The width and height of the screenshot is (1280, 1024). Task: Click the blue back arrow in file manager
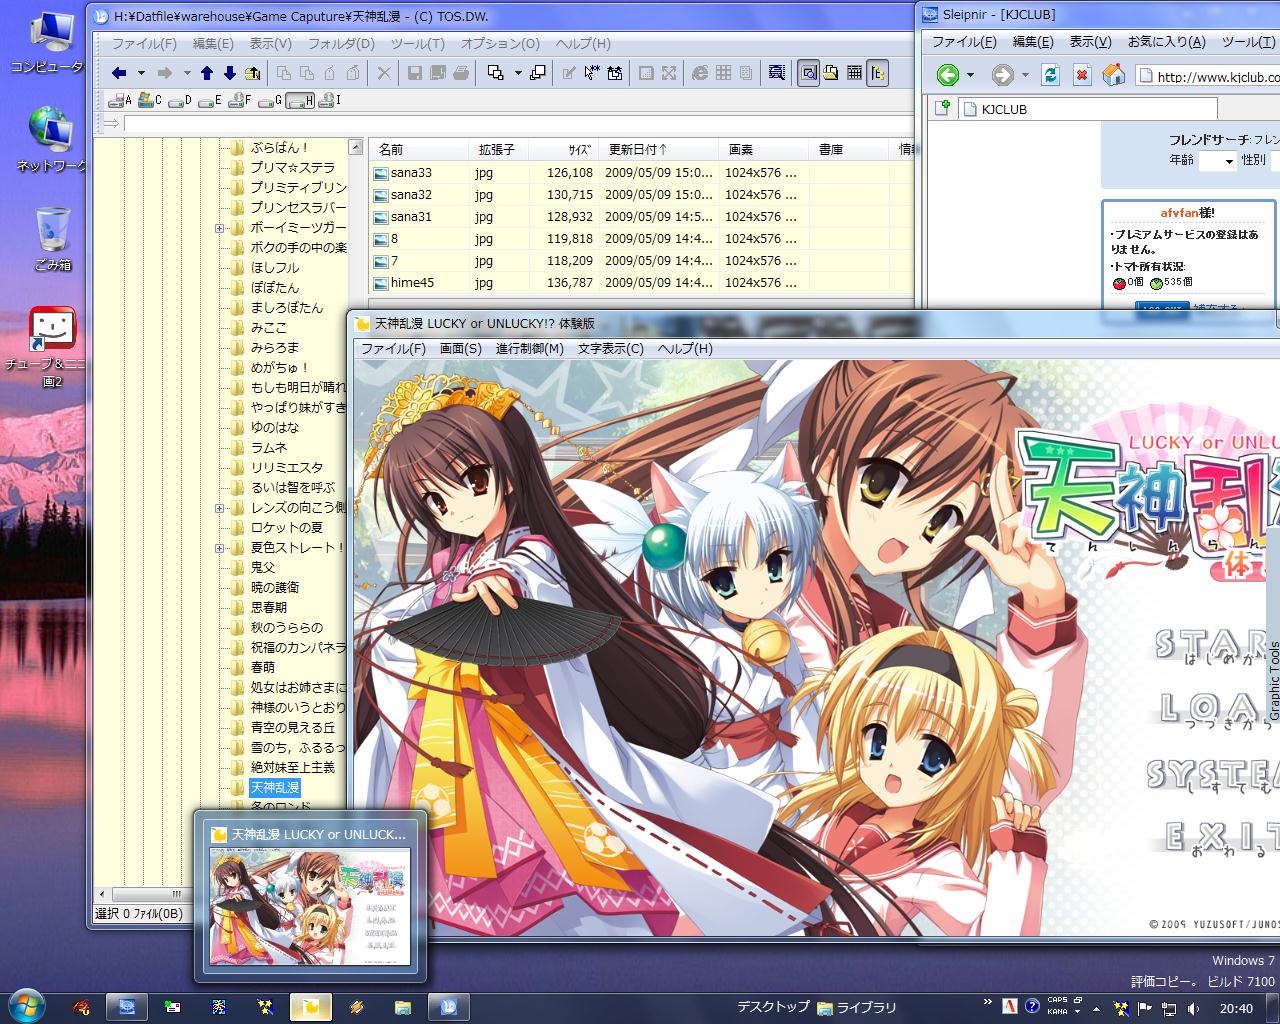pos(119,73)
